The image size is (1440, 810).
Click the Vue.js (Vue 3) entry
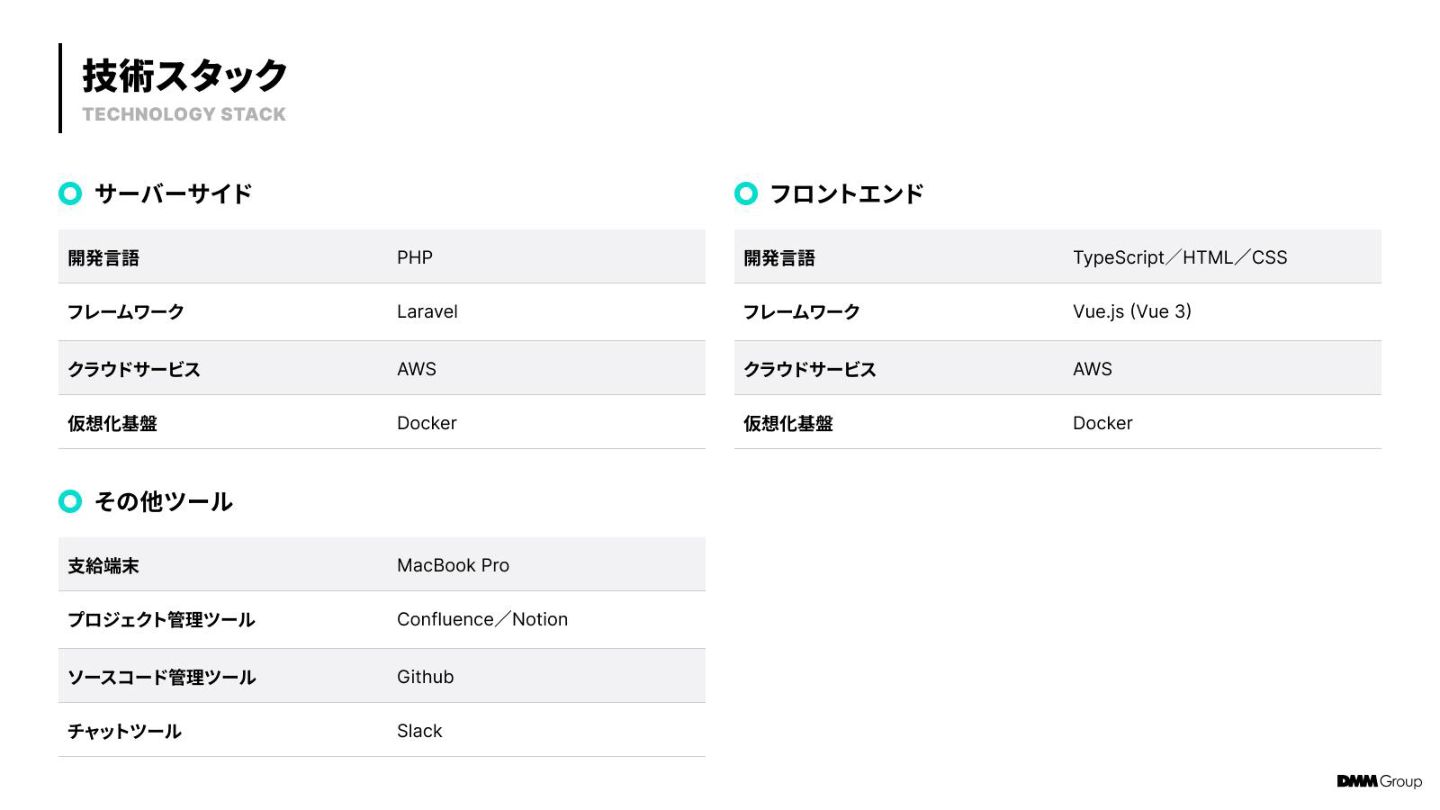[x=1132, y=312]
